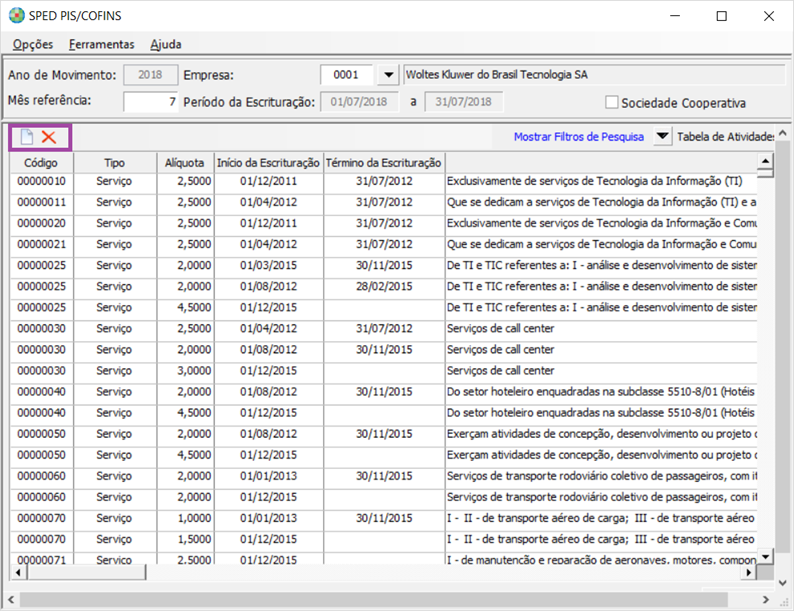Sort by the Alíquota column header

pyautogui.click(x=185, y=162)
